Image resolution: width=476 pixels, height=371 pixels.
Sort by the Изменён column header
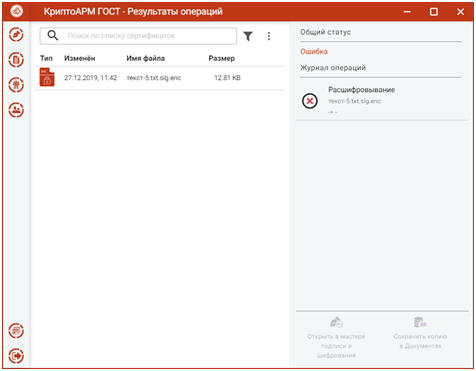pyautogui.click(x=80, y=58)
